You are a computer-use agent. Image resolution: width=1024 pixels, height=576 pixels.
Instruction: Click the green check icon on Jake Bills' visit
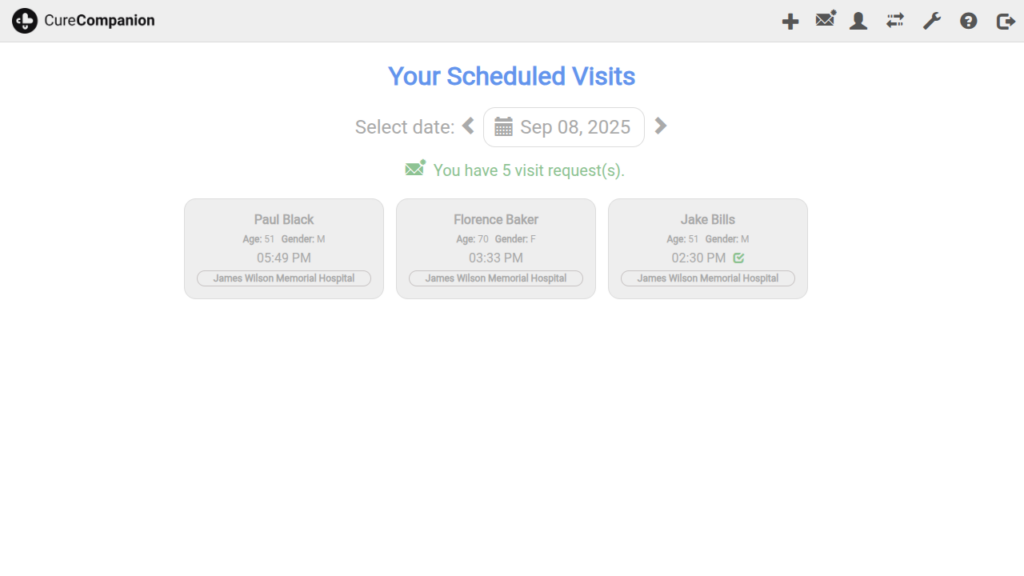739,258
